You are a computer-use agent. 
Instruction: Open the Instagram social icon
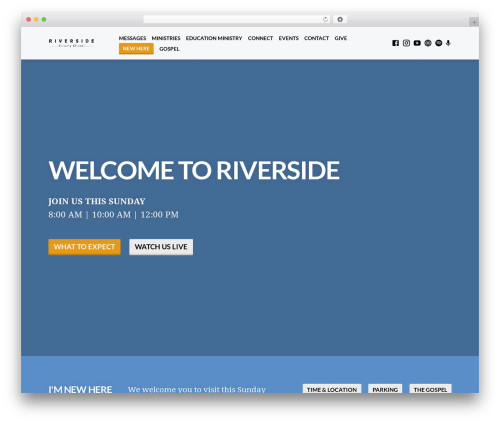coord(406,43)
